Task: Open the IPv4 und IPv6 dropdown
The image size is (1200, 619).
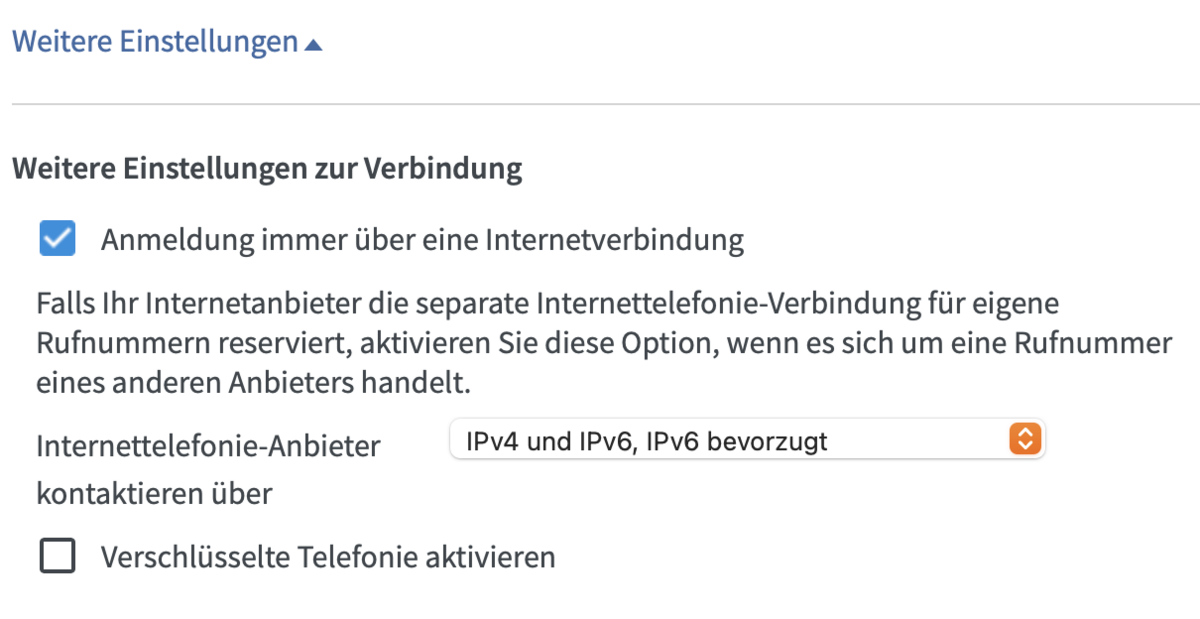Action: [x=746, y=439]
